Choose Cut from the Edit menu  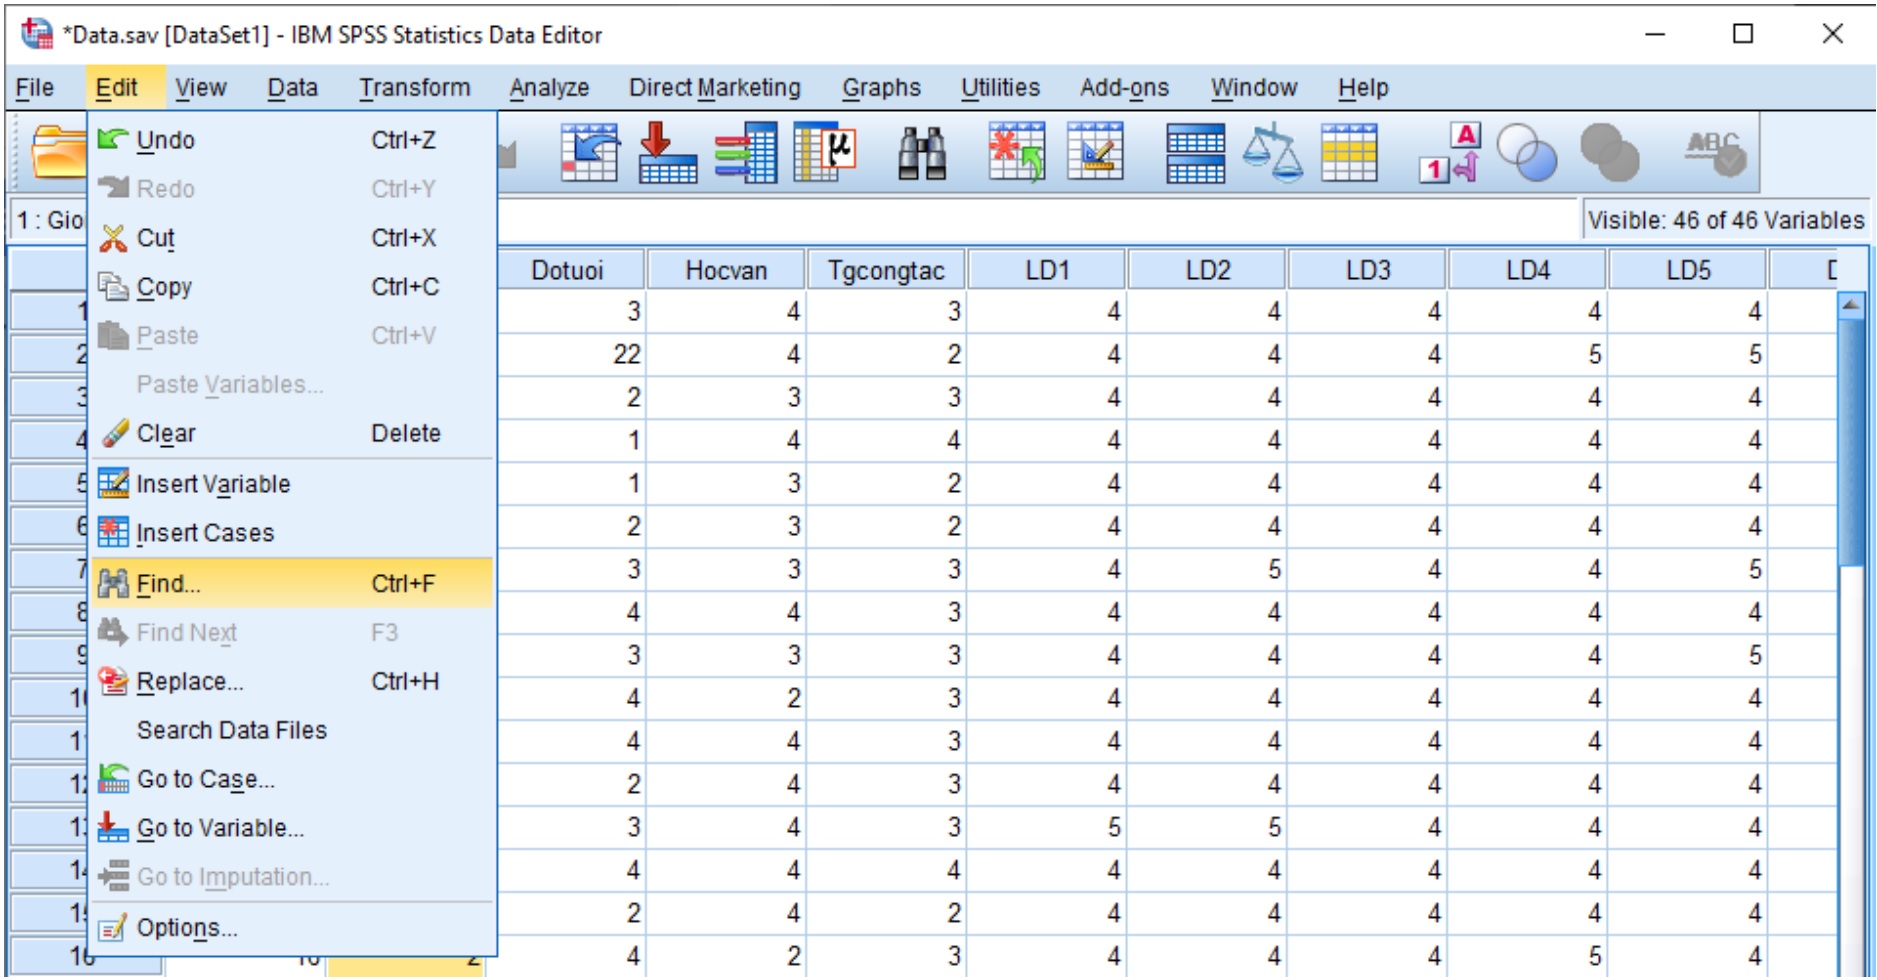click(294, 238)
